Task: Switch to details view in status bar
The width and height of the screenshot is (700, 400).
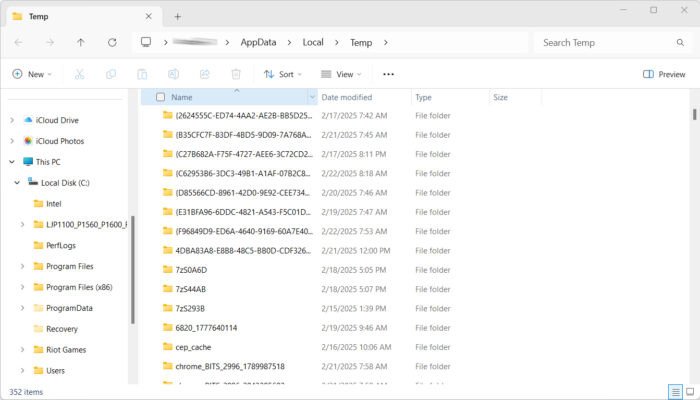Action: point(675,392)
